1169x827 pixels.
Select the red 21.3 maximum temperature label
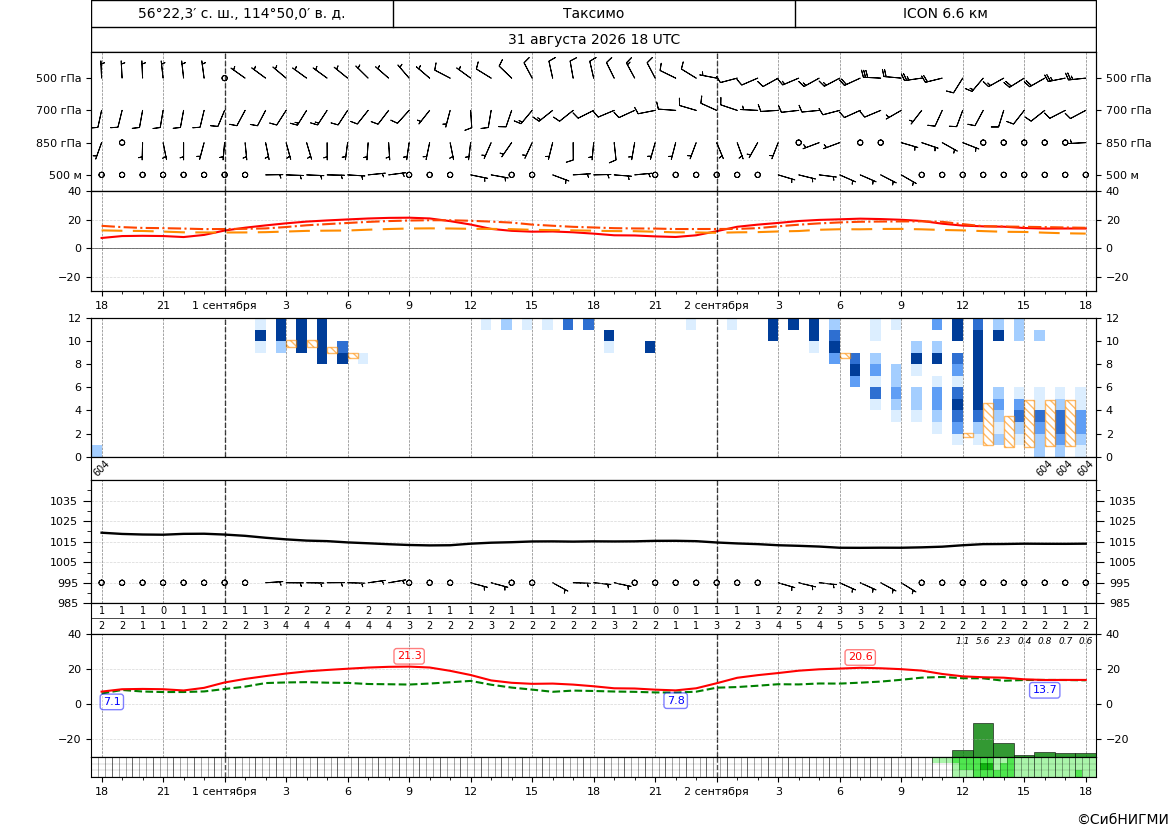point(409,655)
